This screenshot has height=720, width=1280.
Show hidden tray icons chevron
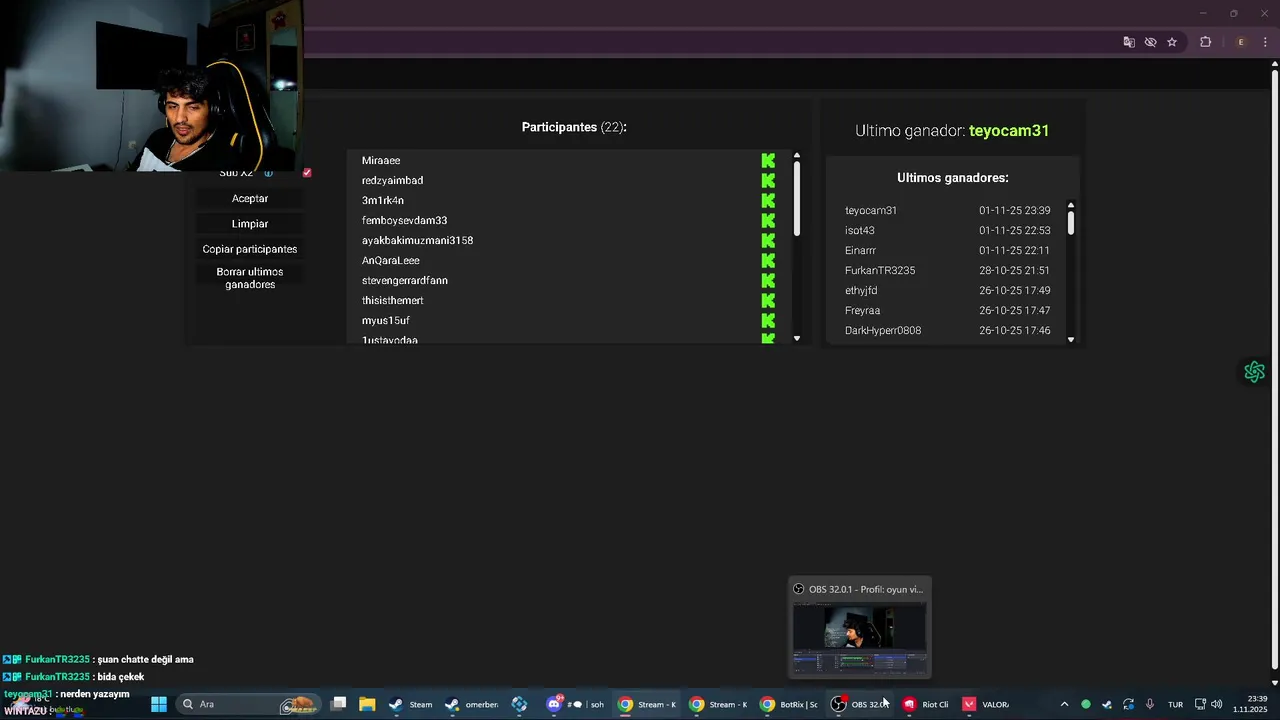pyautogui.click(x=1064, y=704)
